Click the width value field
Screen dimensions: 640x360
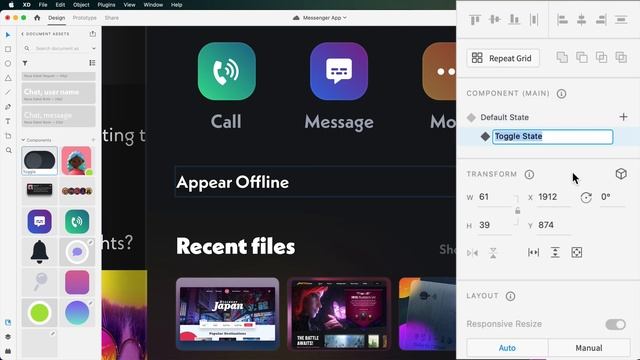point(495,197)
